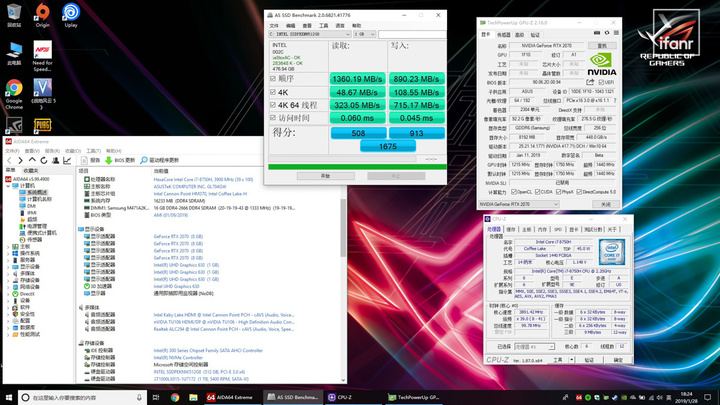
Task: Click the green BIOS 更新 arrow
Action: coord(109,160)
